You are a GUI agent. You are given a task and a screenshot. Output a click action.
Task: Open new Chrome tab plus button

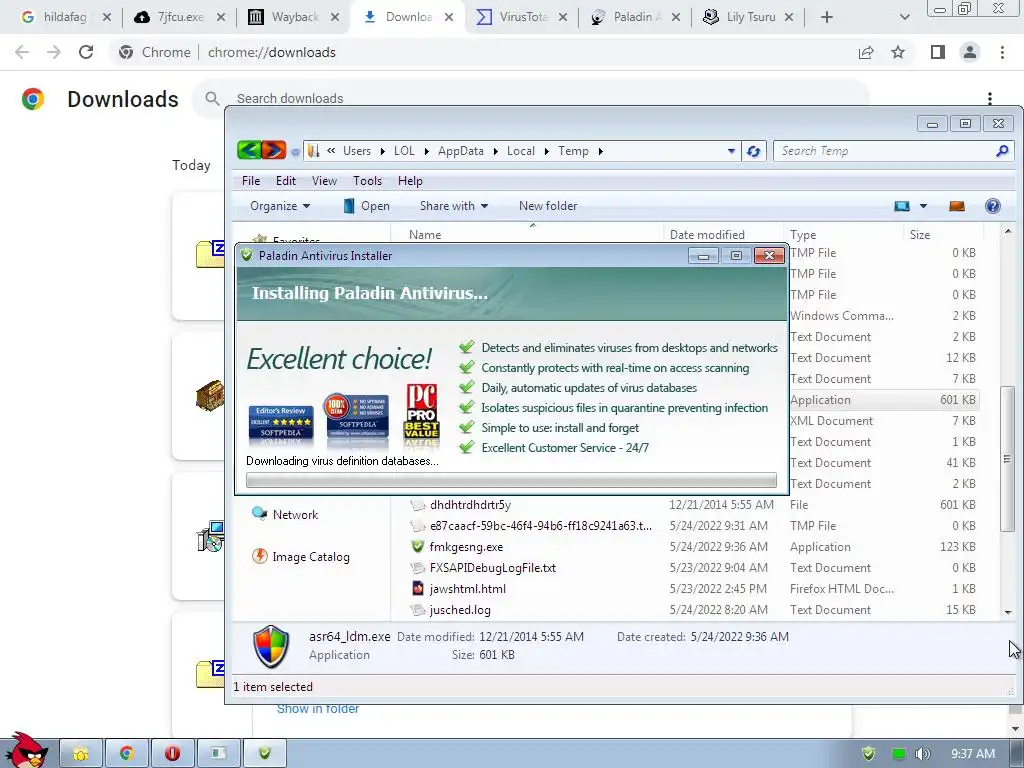pyautogui.click(x=827, y=17)
